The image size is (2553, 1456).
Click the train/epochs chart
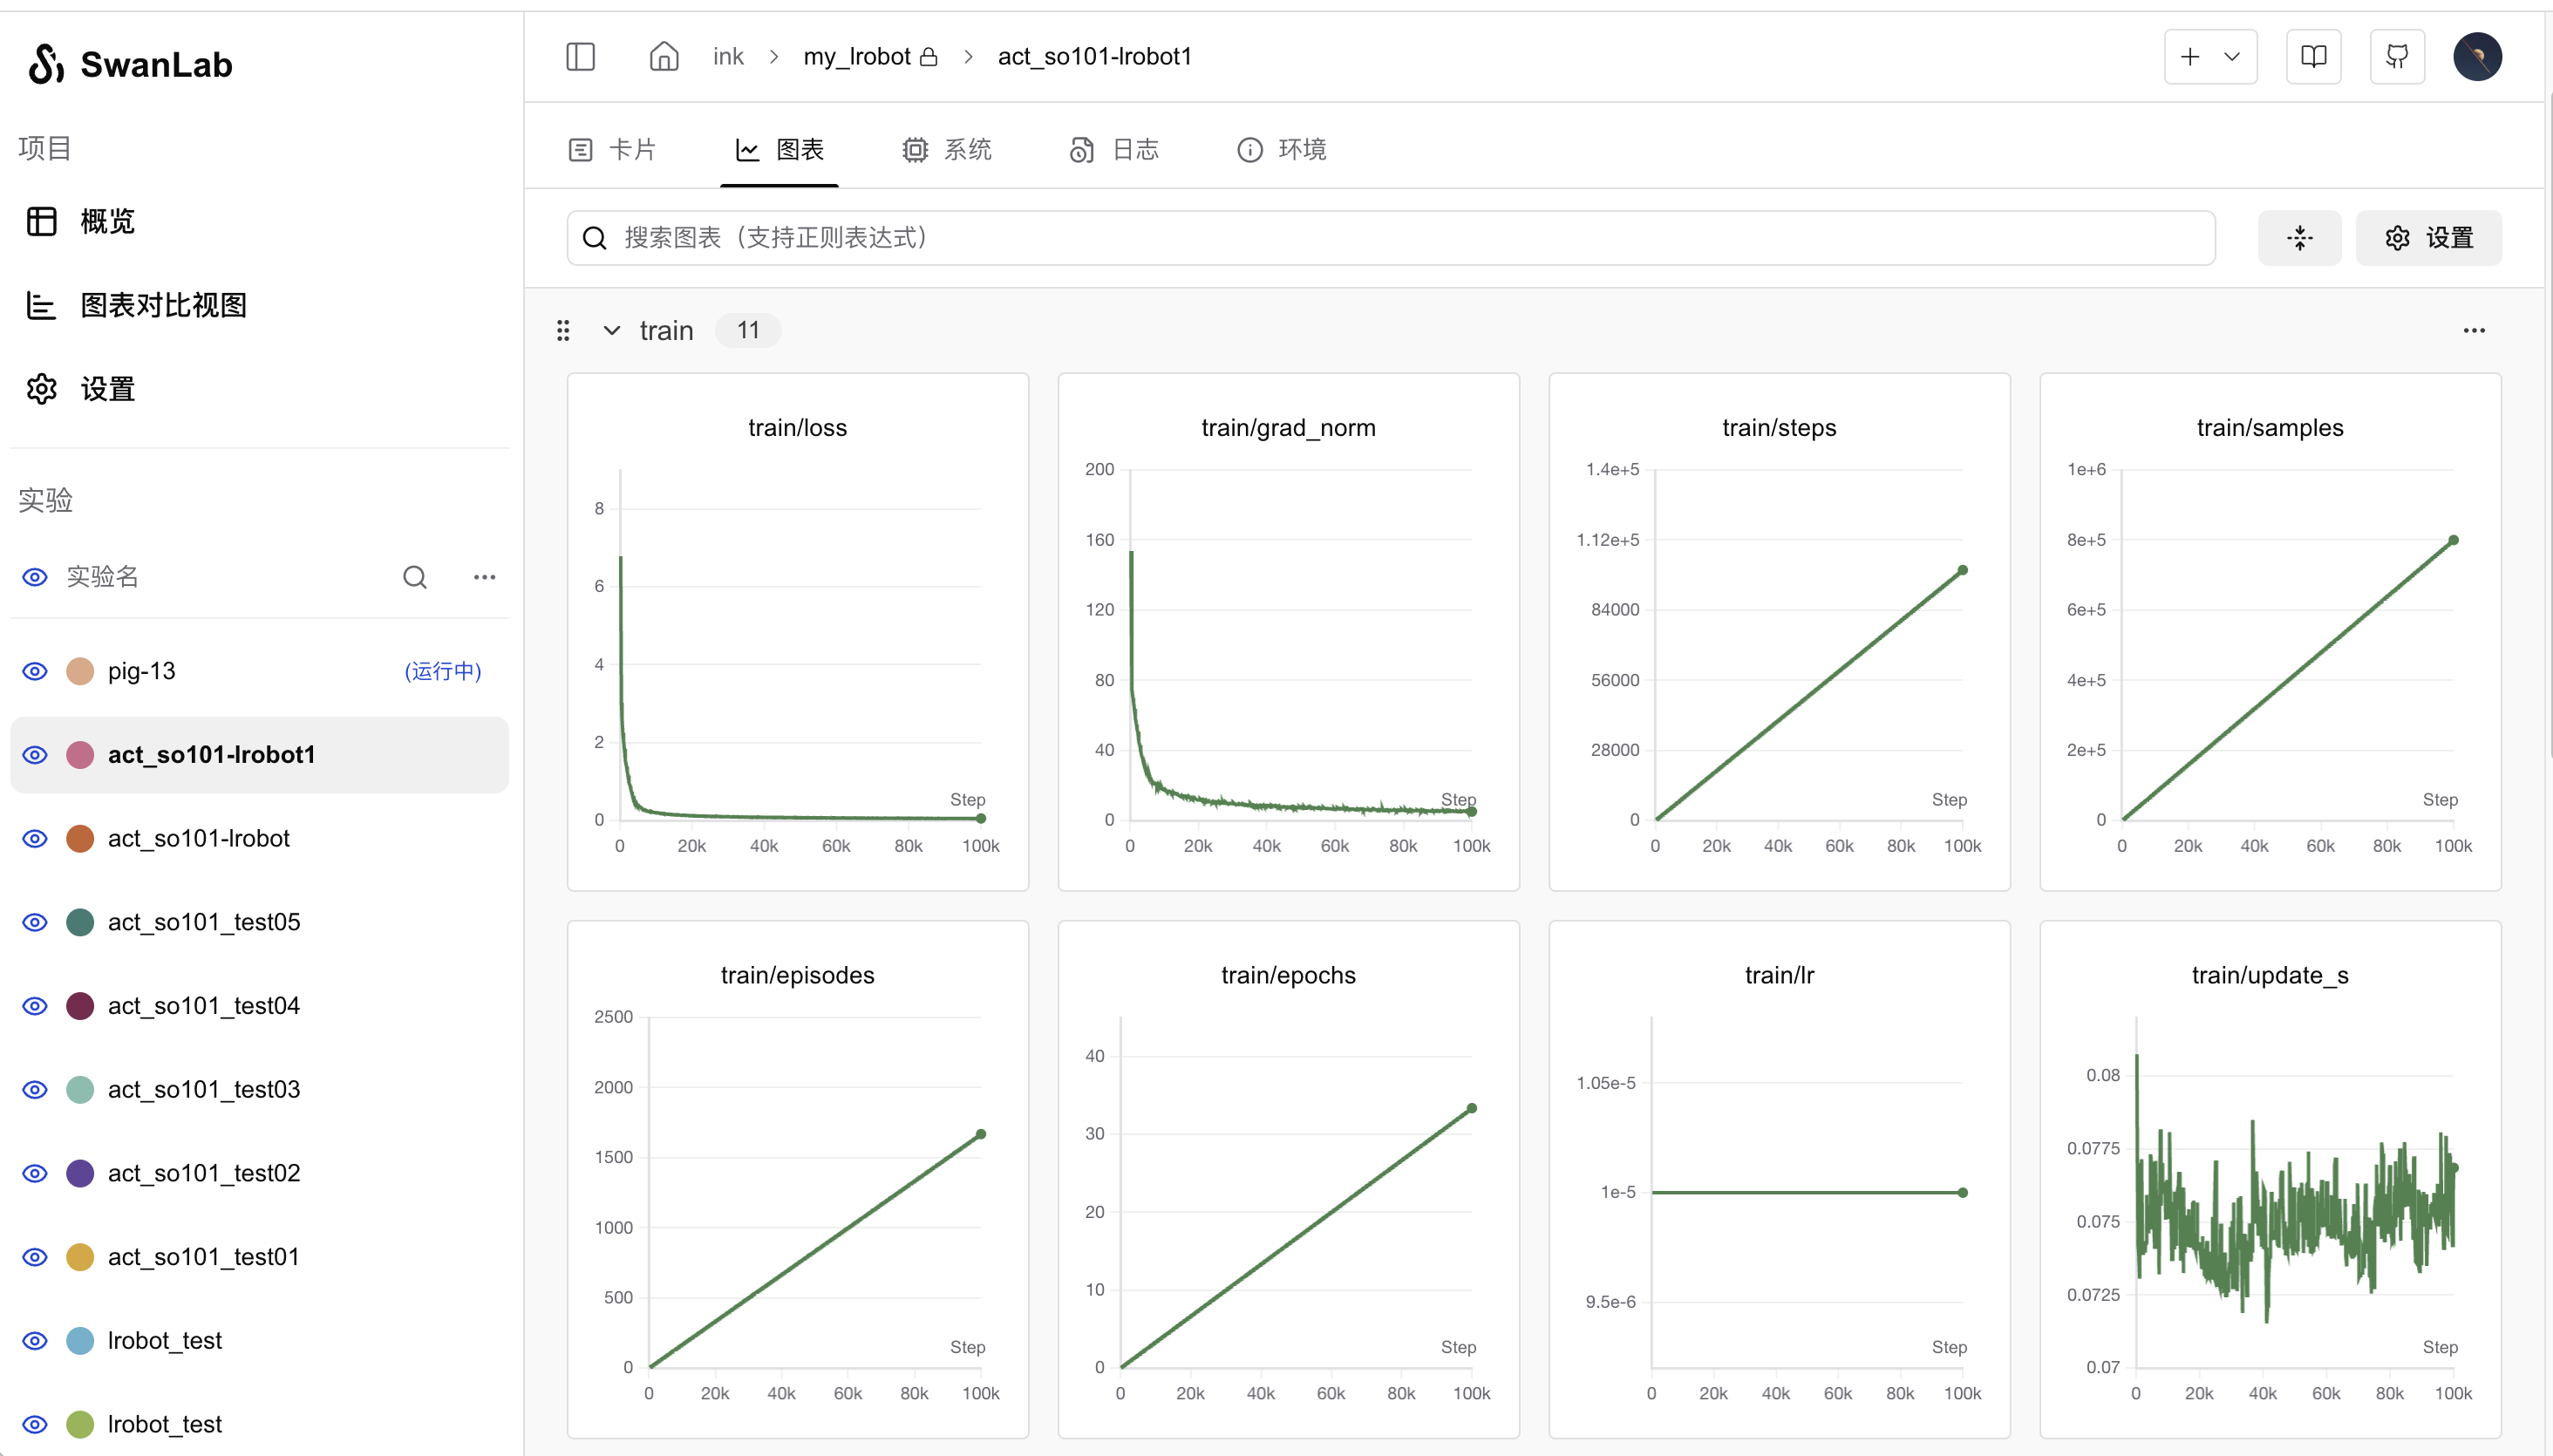(x=1288, y=1179)
